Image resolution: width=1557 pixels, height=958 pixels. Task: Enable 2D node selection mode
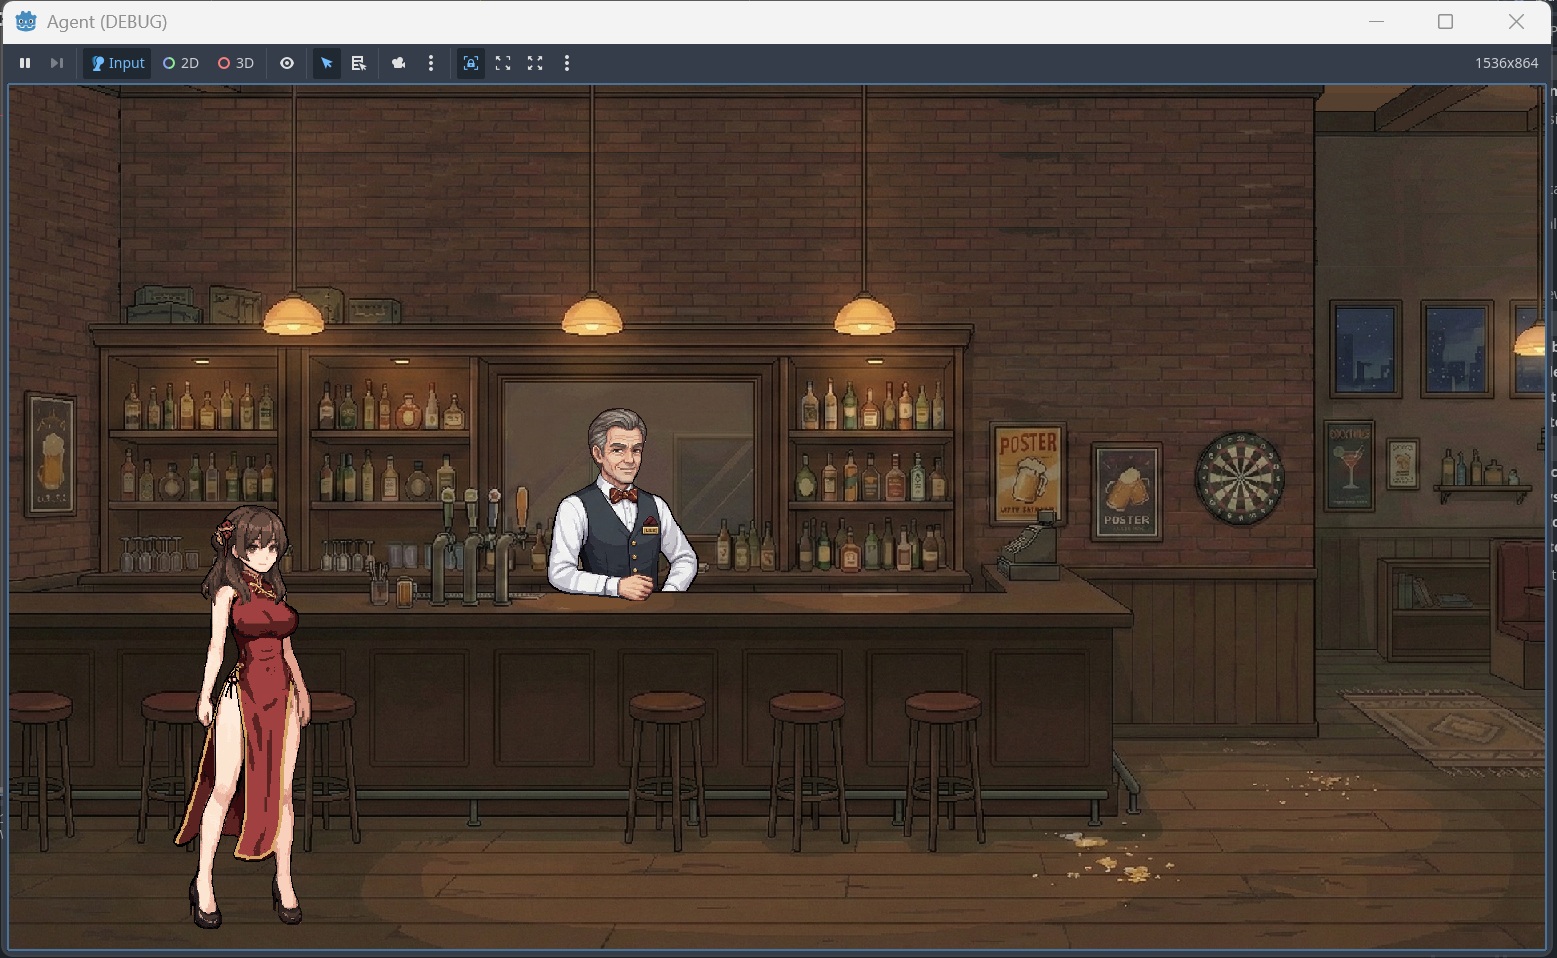(181, 63)
